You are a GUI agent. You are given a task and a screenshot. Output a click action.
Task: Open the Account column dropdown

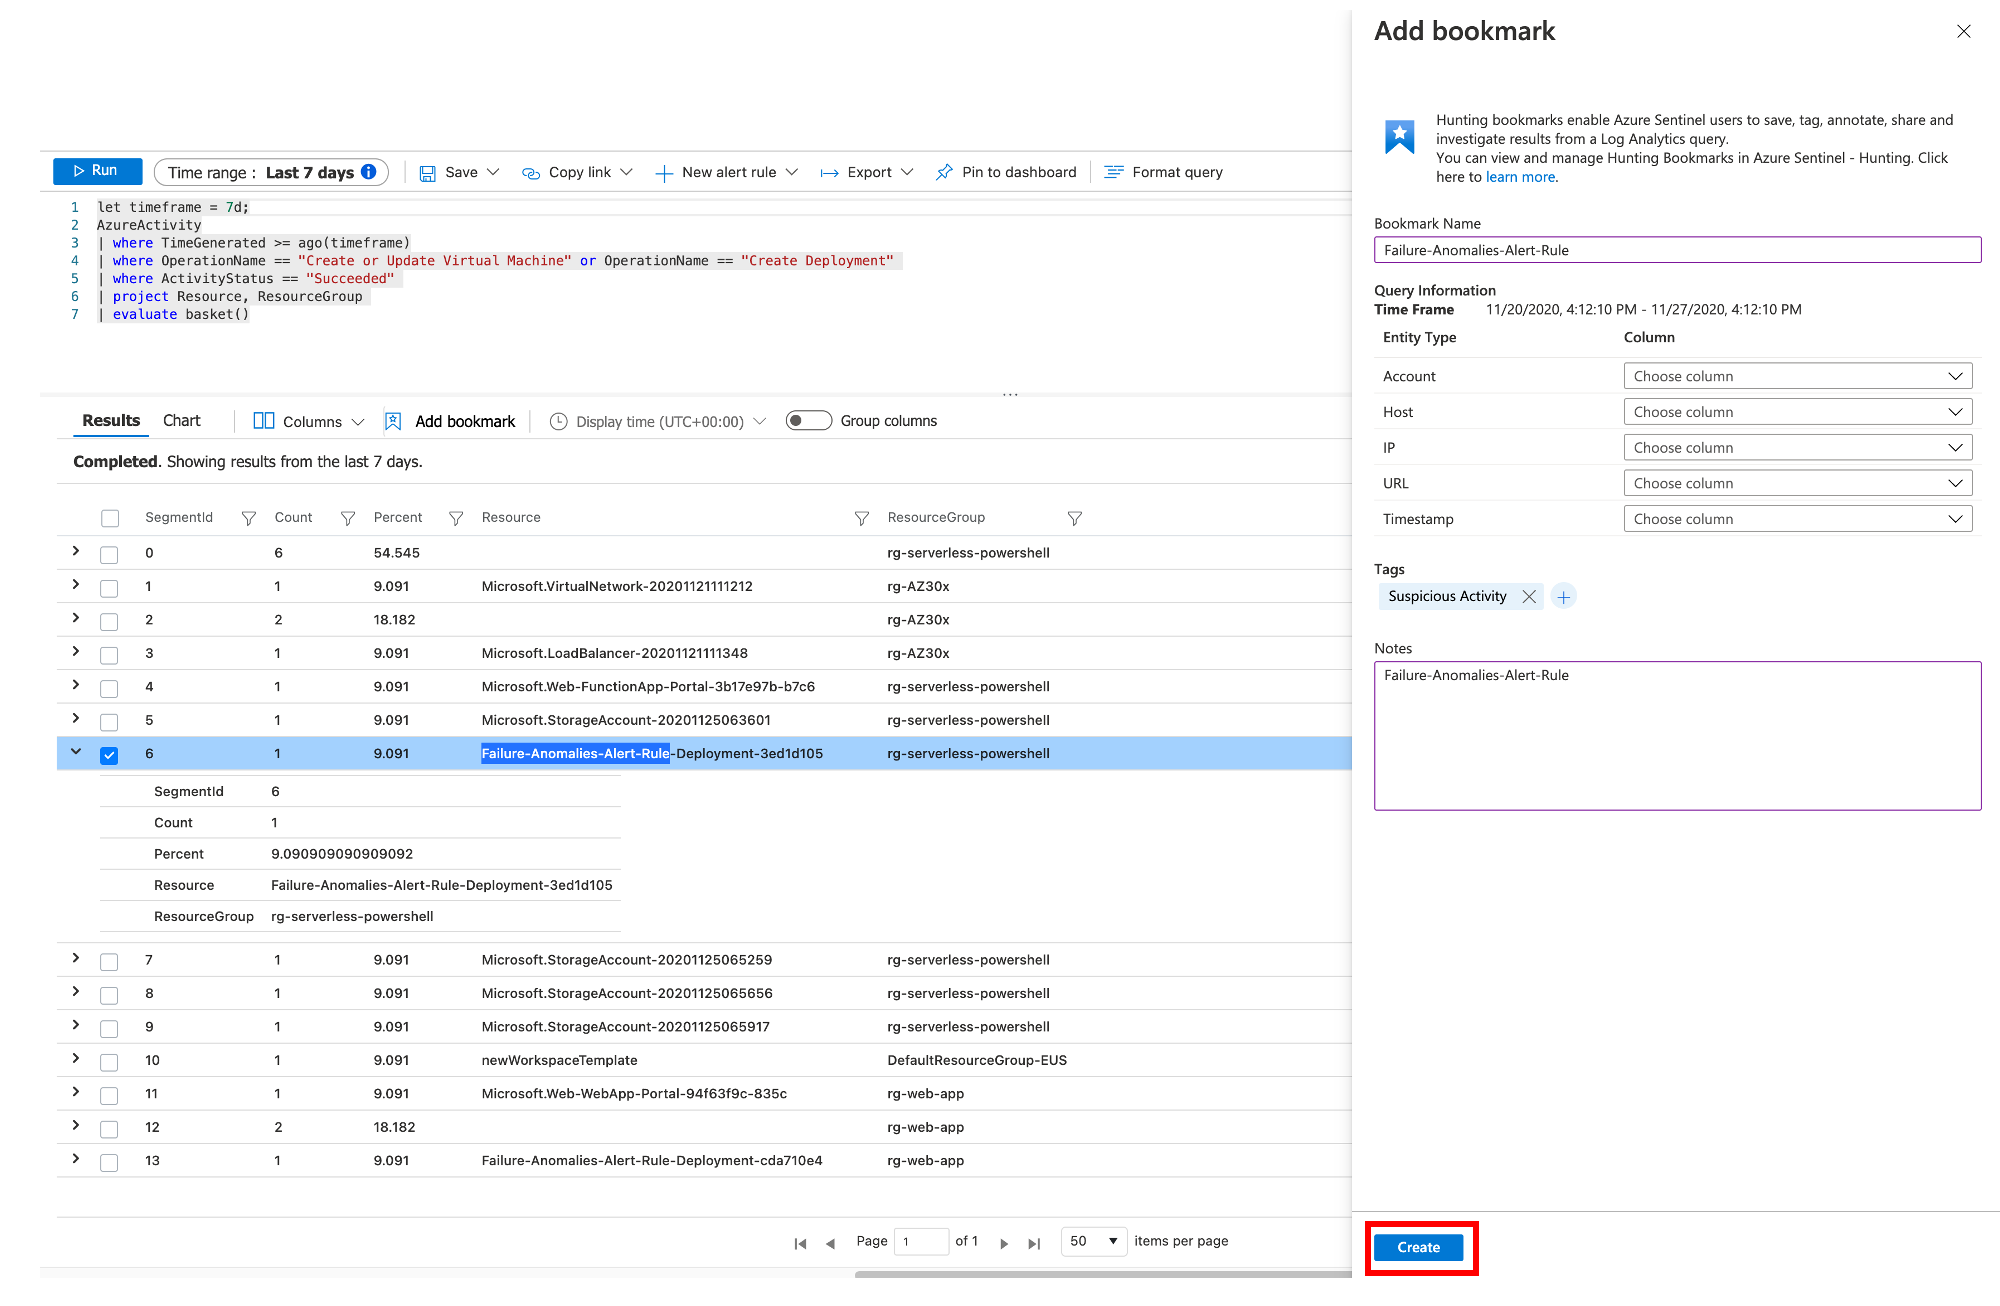tap(1797, 376)
